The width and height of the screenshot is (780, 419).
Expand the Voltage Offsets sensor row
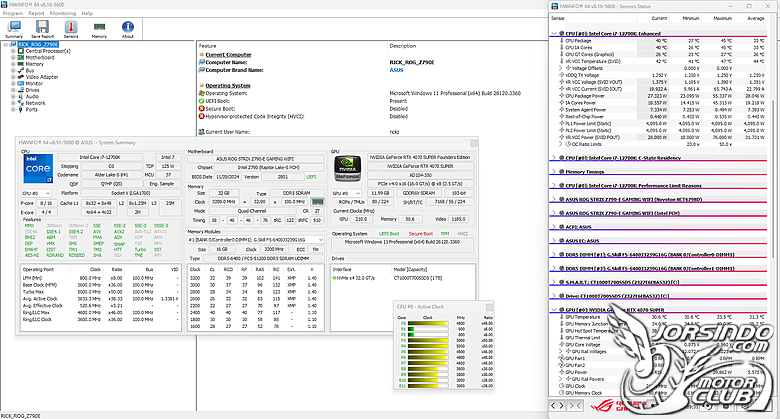coord(561,68)
